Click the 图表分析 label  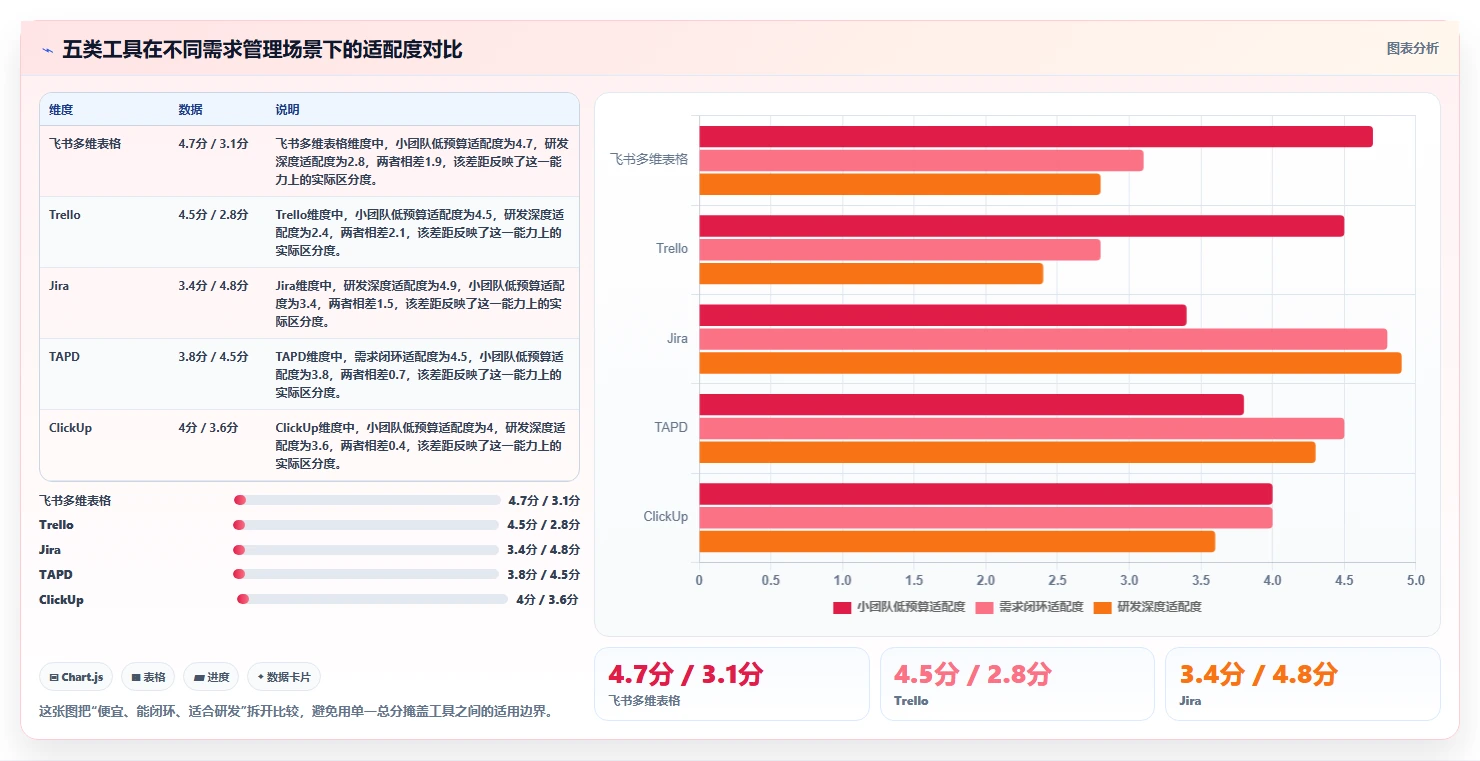pos(1412,48)
